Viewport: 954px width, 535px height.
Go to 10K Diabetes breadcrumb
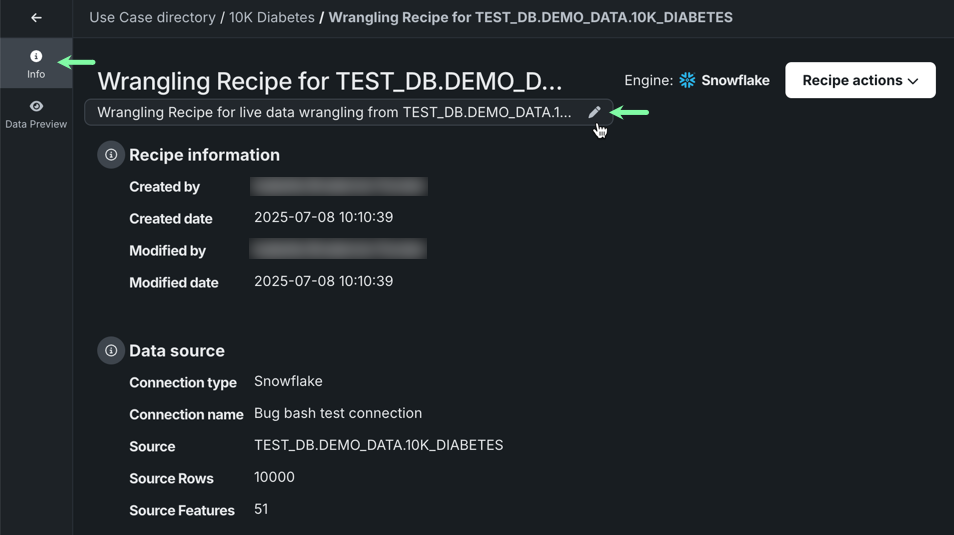click(x=272, y=18)
